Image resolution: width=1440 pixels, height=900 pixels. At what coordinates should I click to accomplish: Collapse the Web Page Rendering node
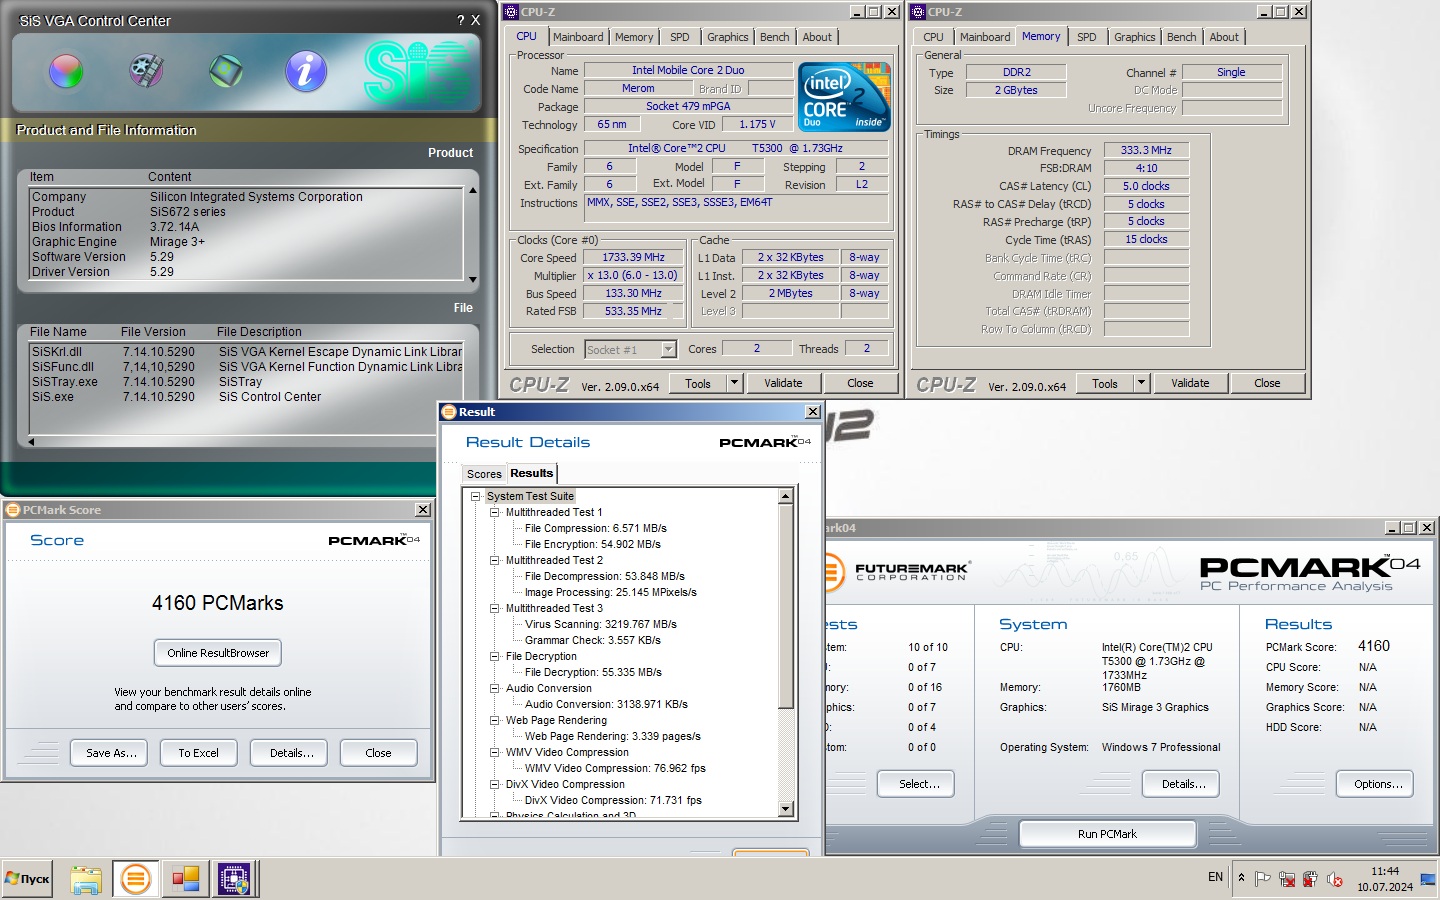[494, 720]
